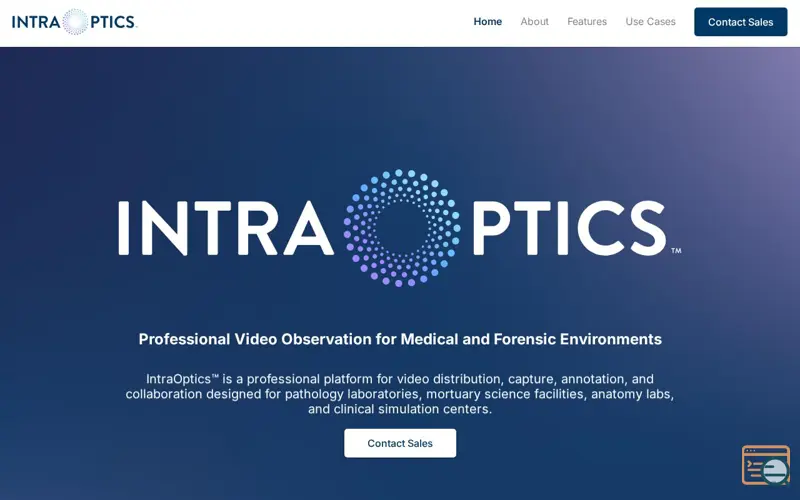
Task: Open Use Cases in navigation
Action: (x=650, y=21)
